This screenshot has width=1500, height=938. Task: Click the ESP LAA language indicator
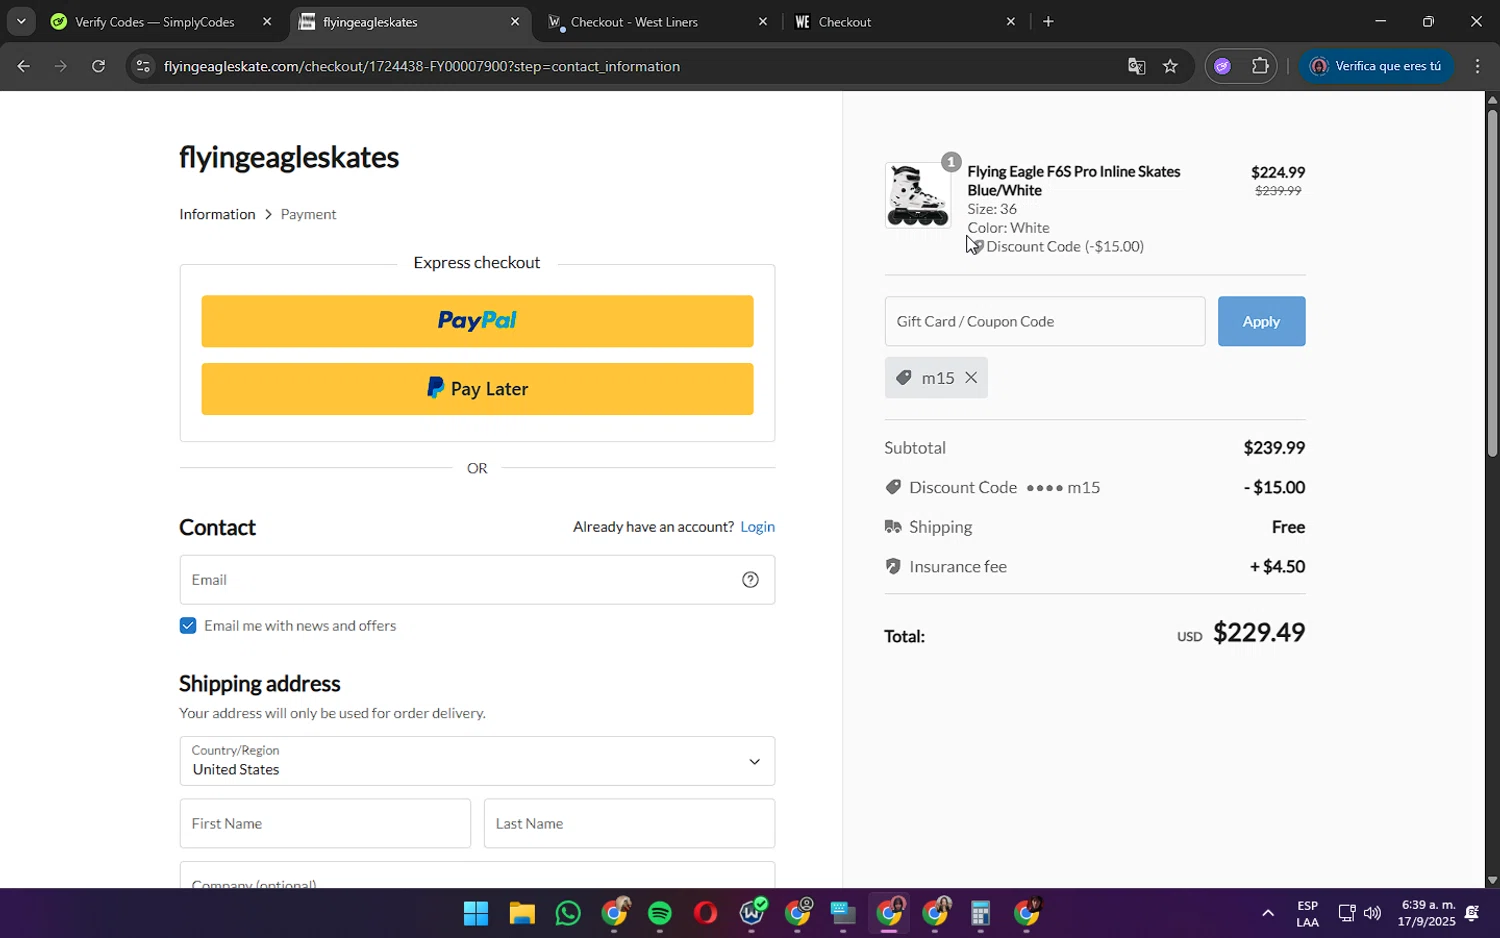(1307, 913)
